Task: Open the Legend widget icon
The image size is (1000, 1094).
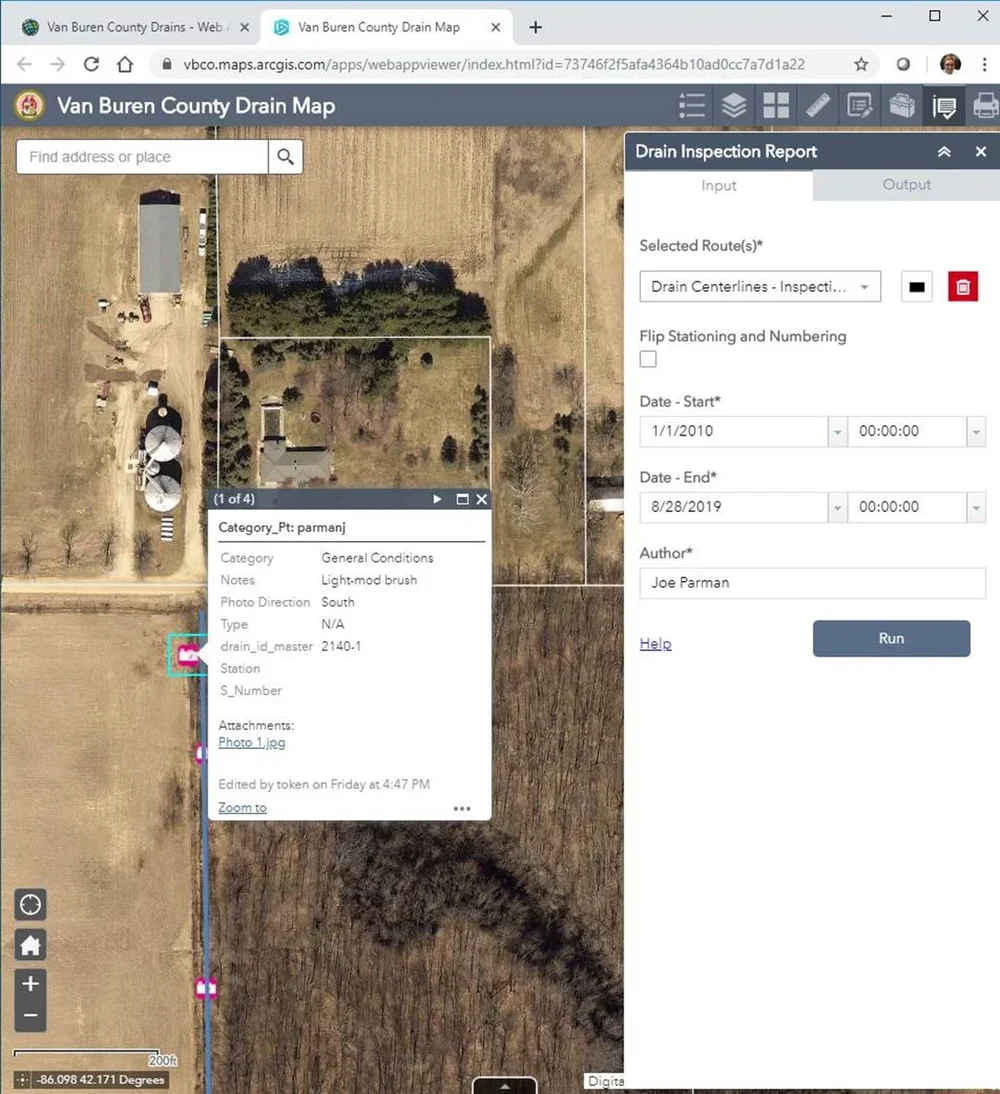Action: [692, 106]
